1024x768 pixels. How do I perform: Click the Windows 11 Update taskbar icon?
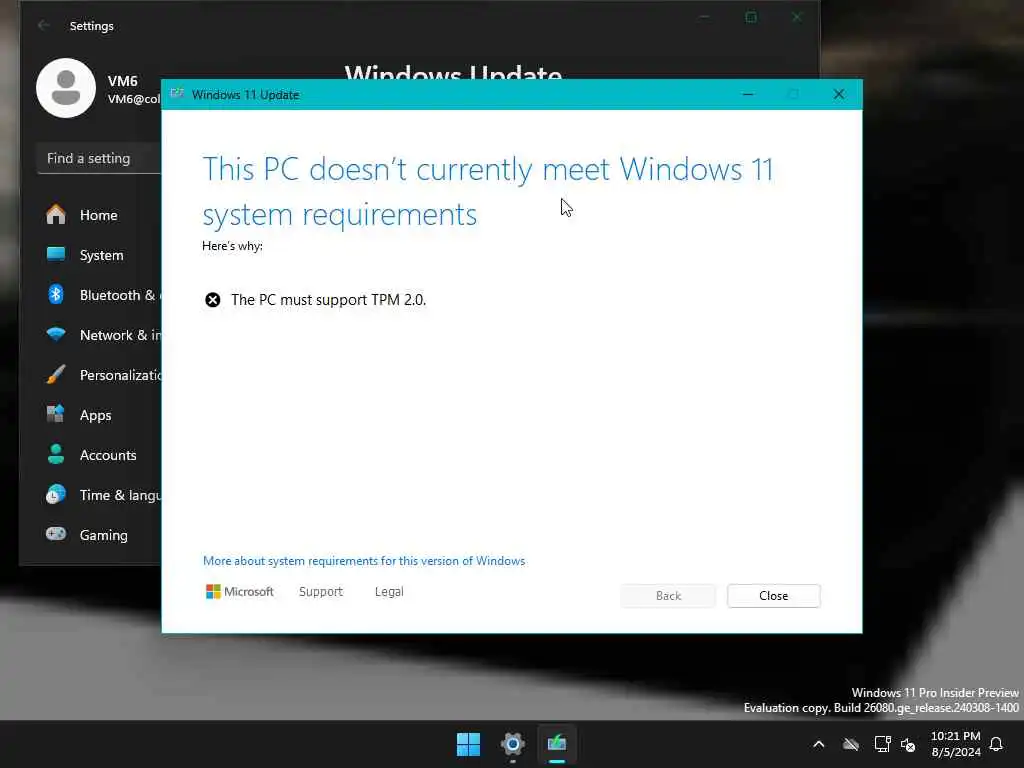(x=557, y=744)
